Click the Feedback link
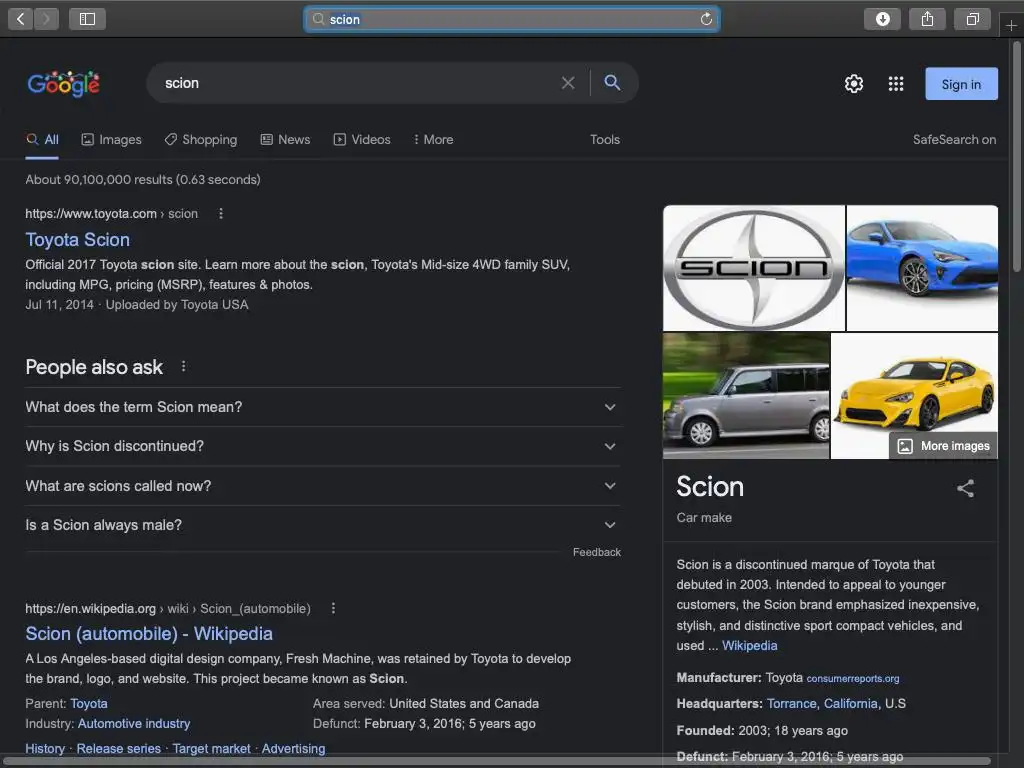 (597, 552)
